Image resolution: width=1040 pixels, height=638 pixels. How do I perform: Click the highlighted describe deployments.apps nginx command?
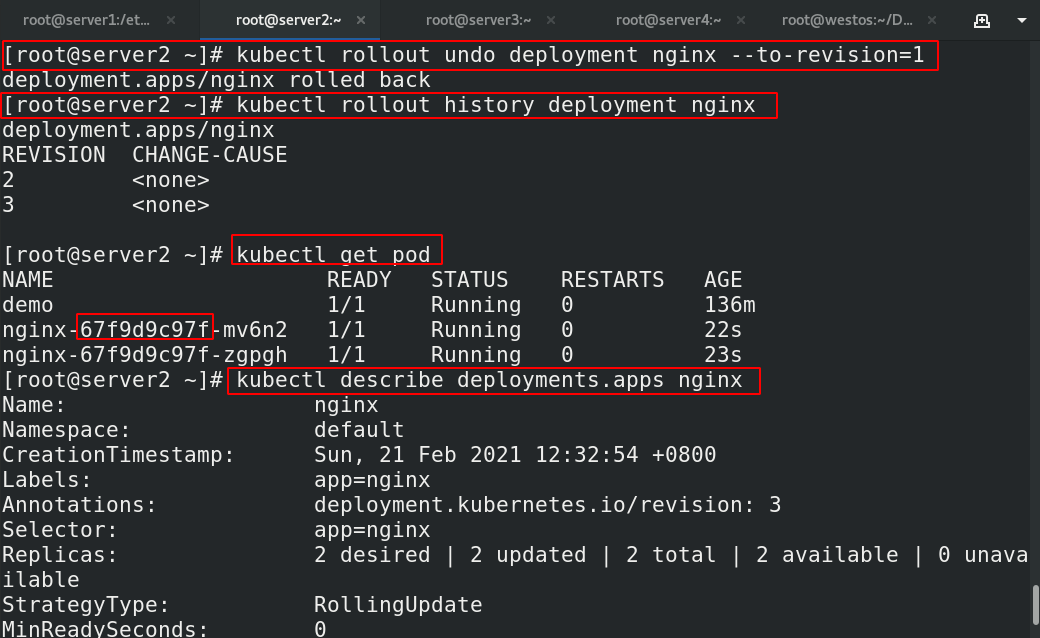493,380
